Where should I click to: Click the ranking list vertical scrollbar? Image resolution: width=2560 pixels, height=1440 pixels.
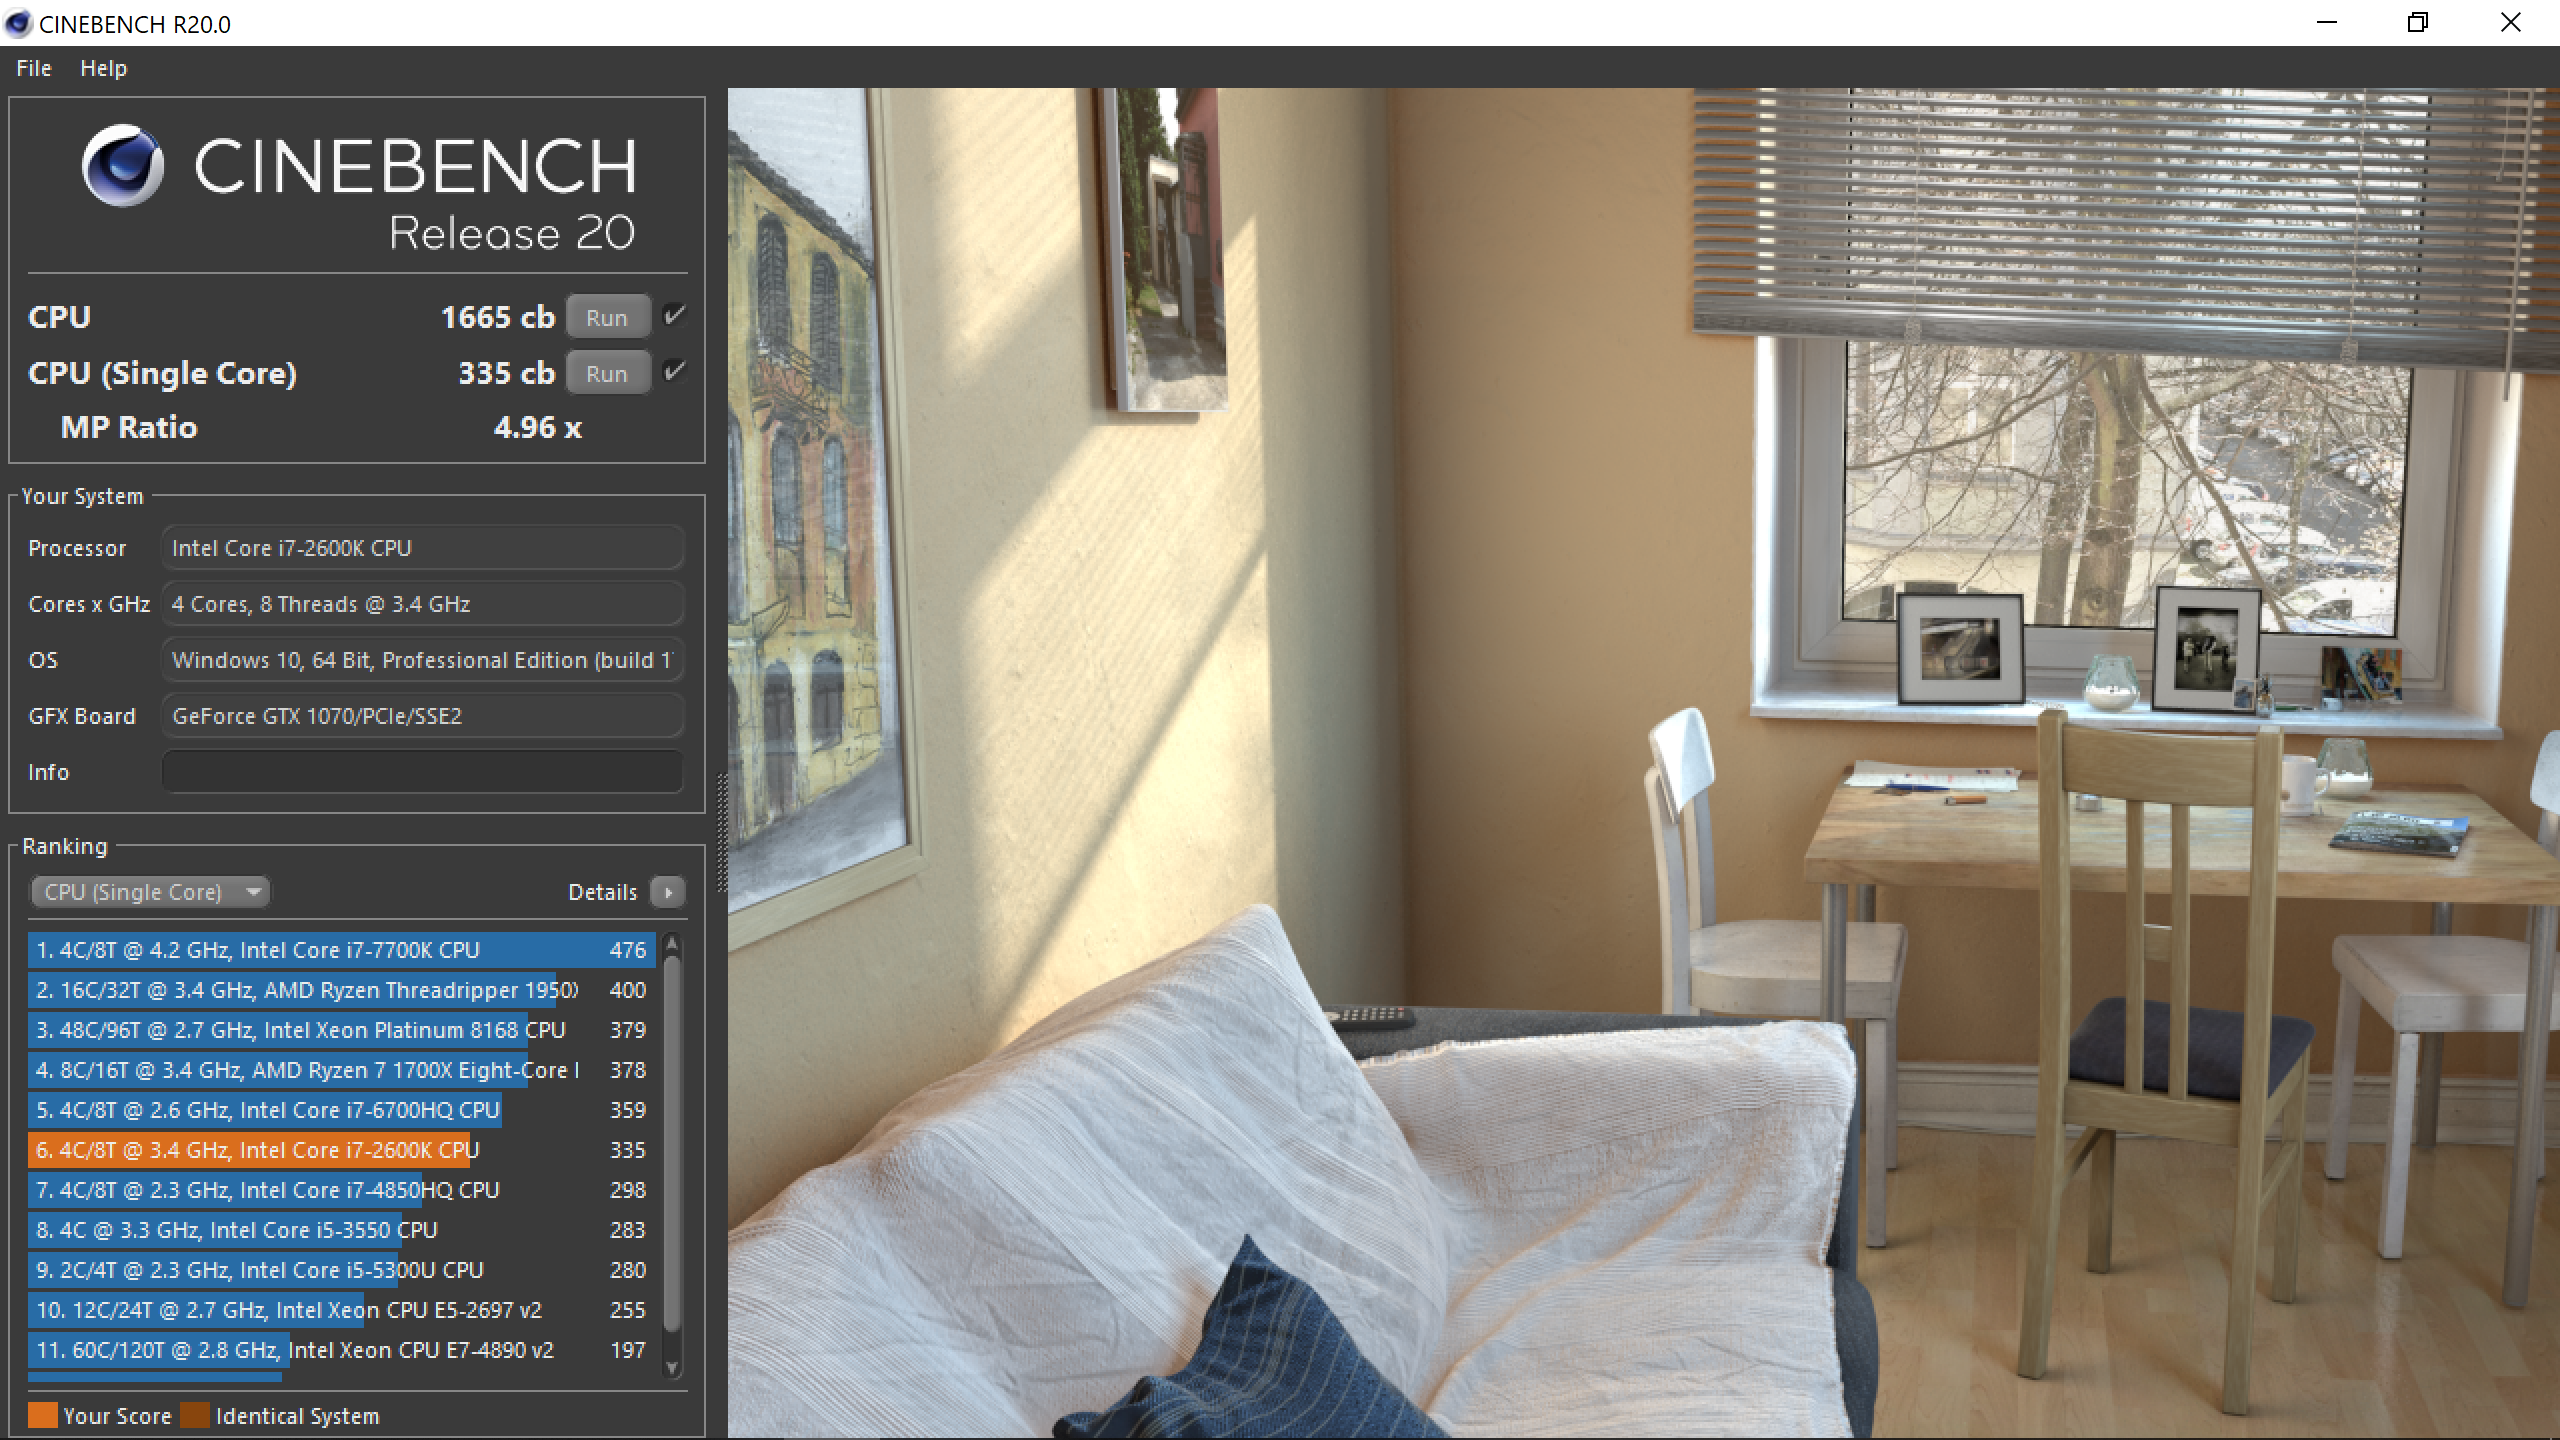click(672, 1140)
